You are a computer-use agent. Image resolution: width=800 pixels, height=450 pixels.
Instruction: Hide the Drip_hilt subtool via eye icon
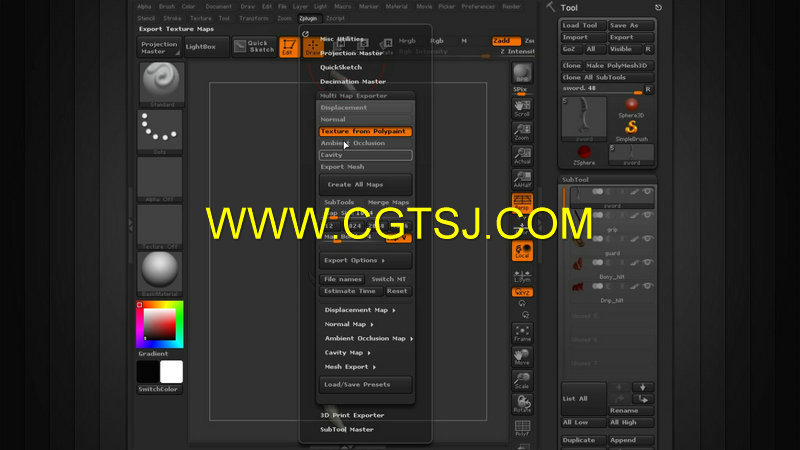coord(647,286)
